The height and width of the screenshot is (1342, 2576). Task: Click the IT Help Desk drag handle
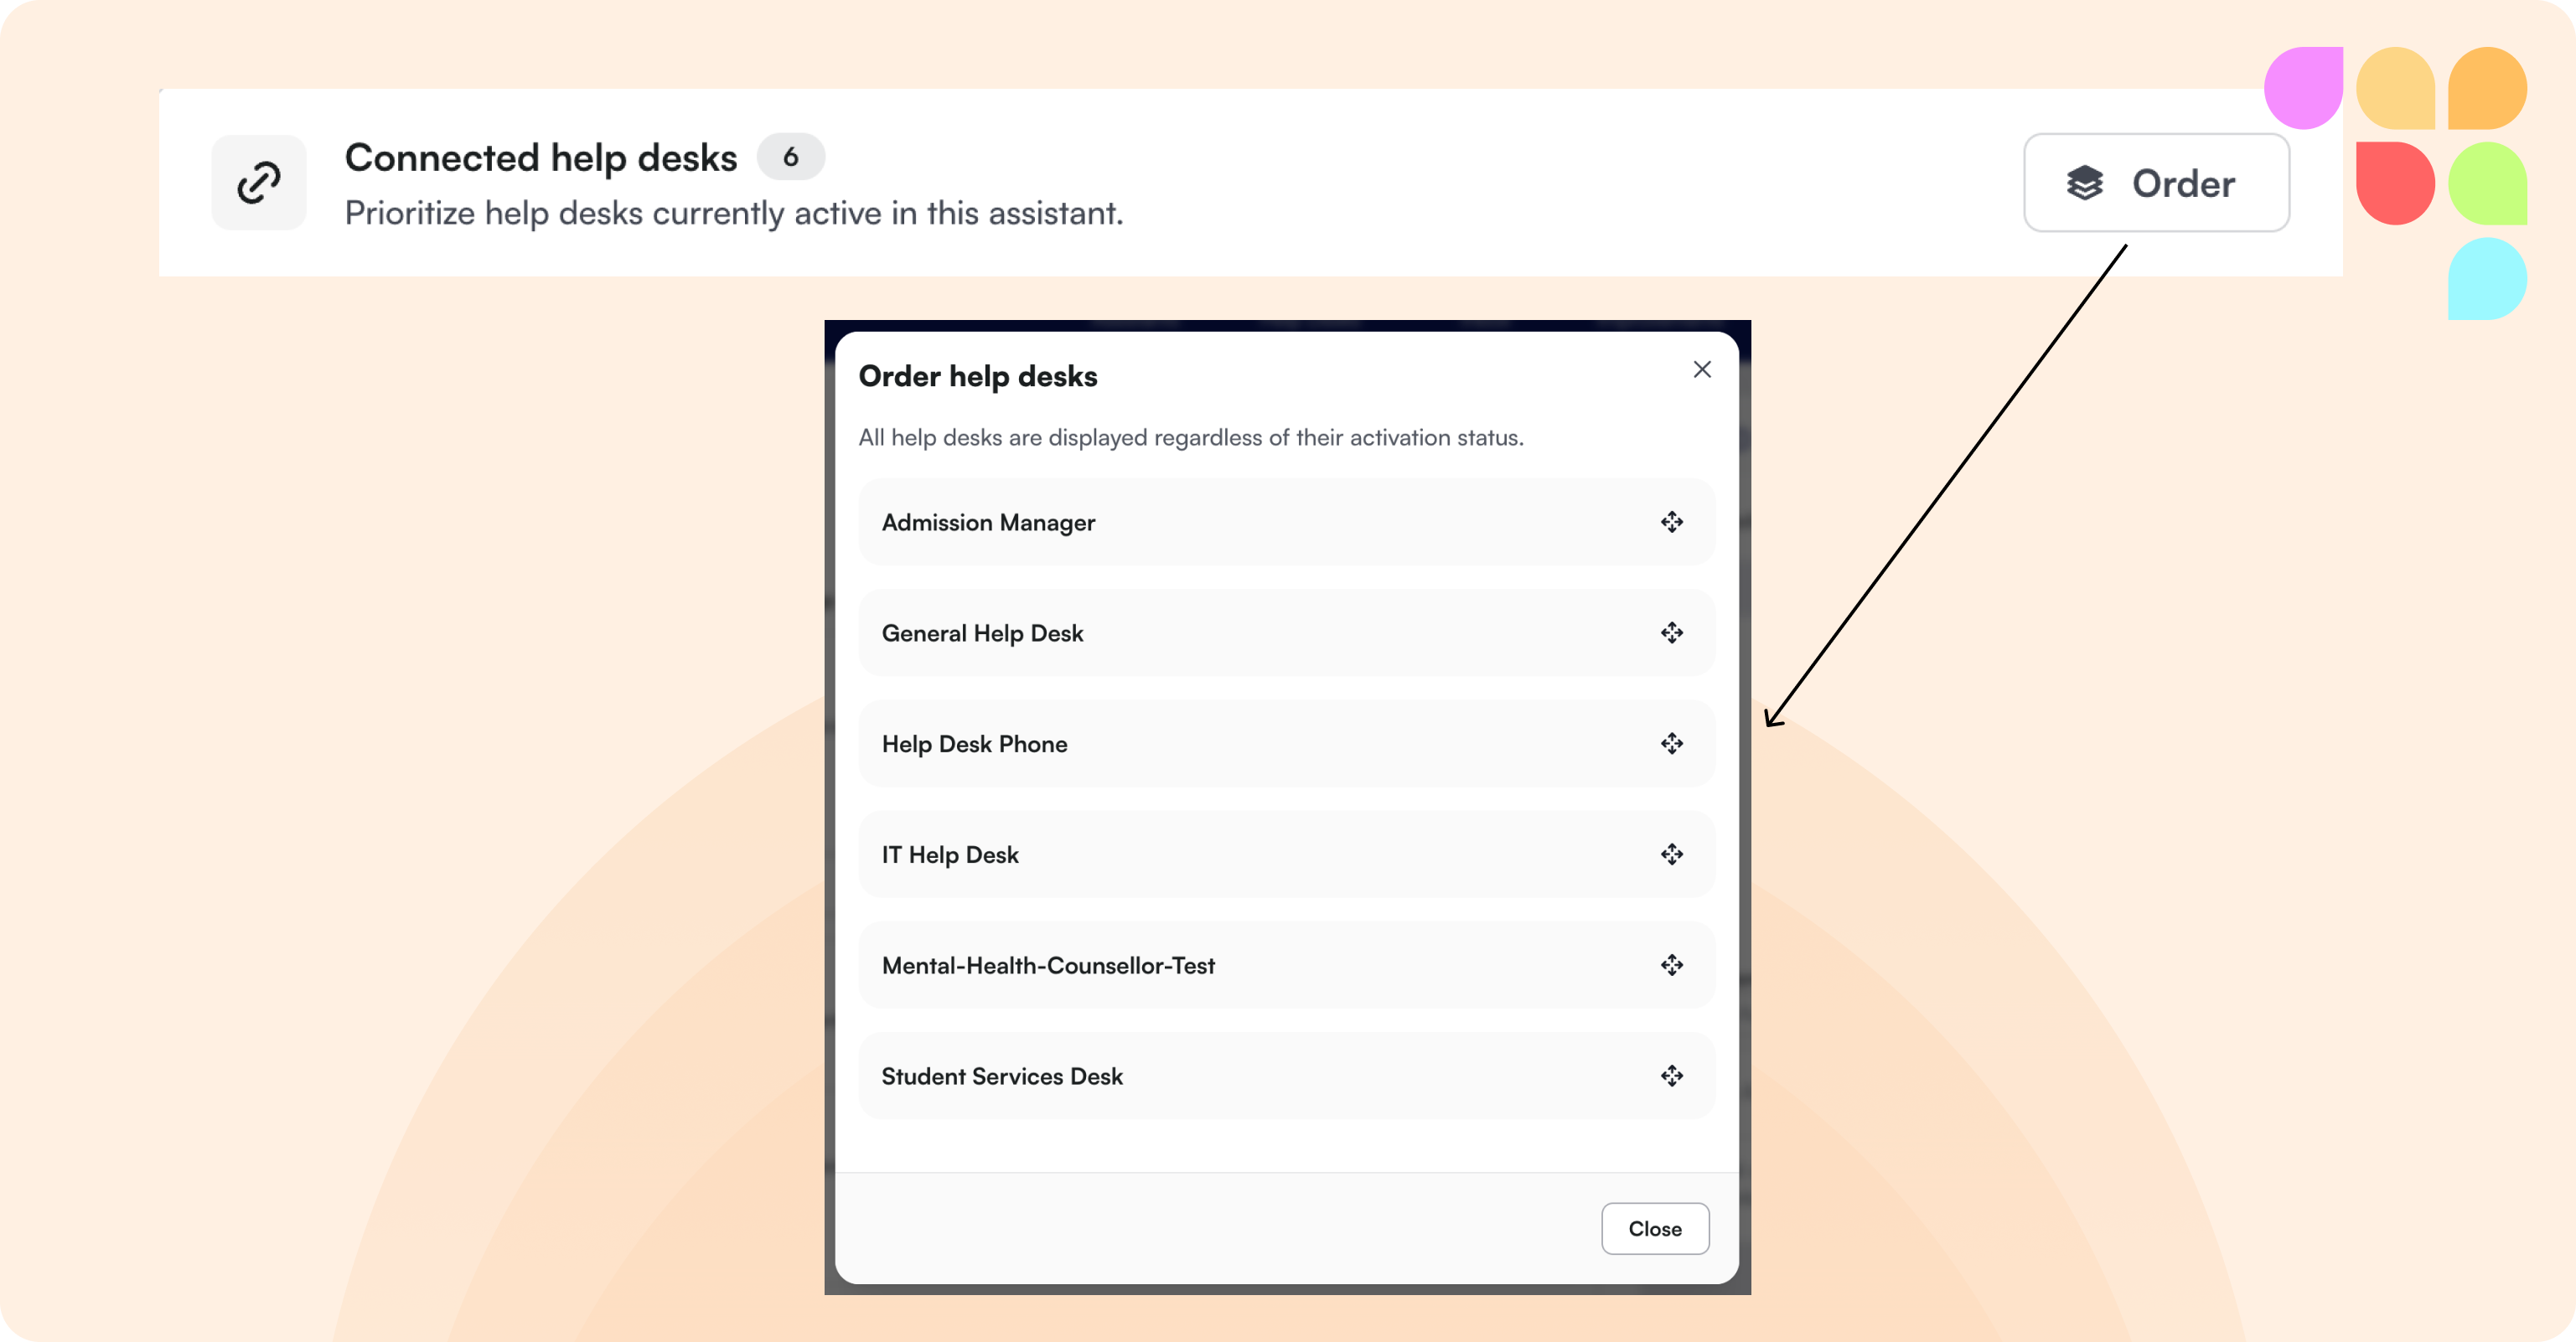[x=1671, y=854]
